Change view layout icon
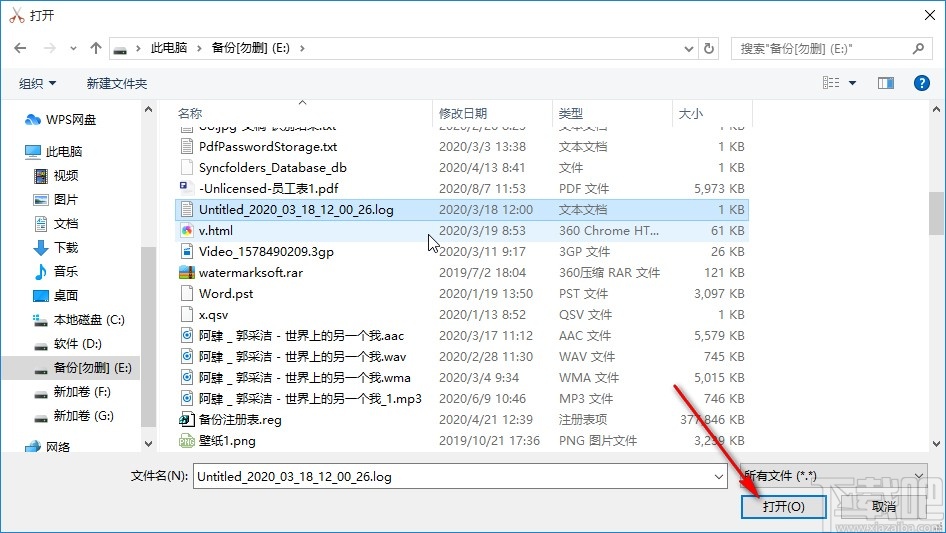Screen dimensions: 946x533 pyautogui.click(x=831, y=83)
